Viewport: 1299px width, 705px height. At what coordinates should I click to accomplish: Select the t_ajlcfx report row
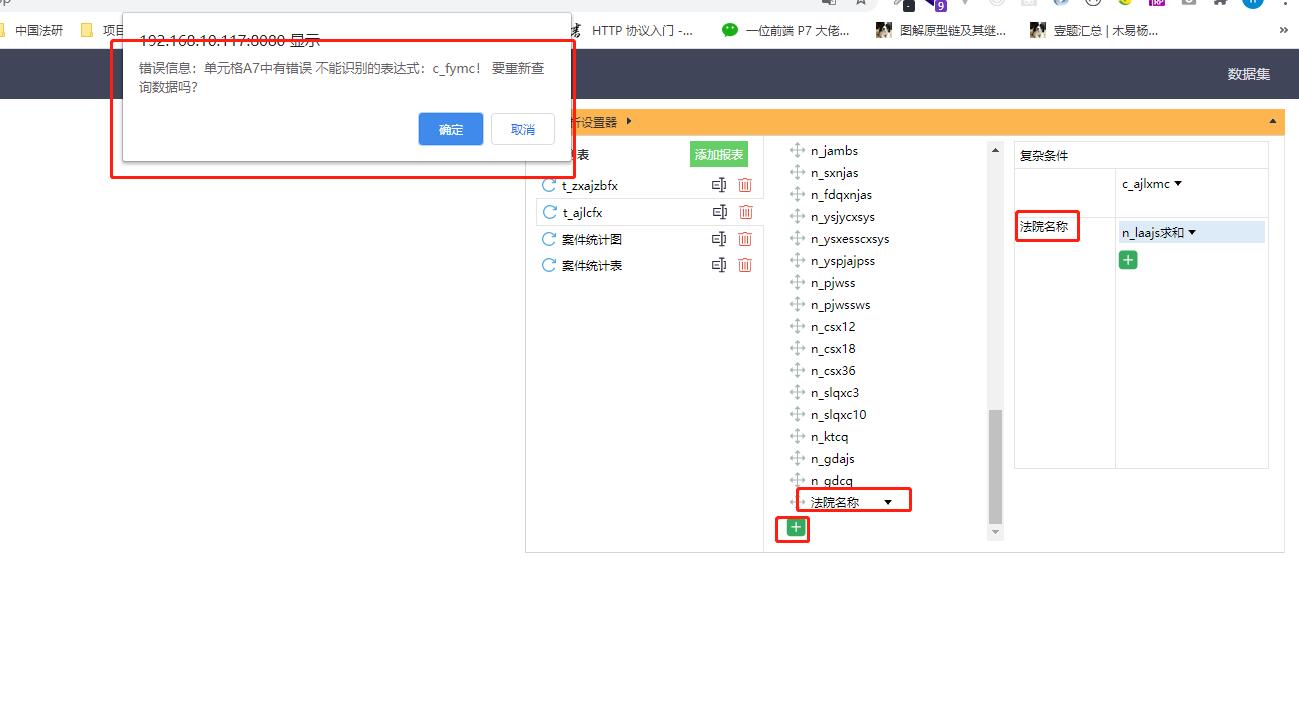pos(650,212)
